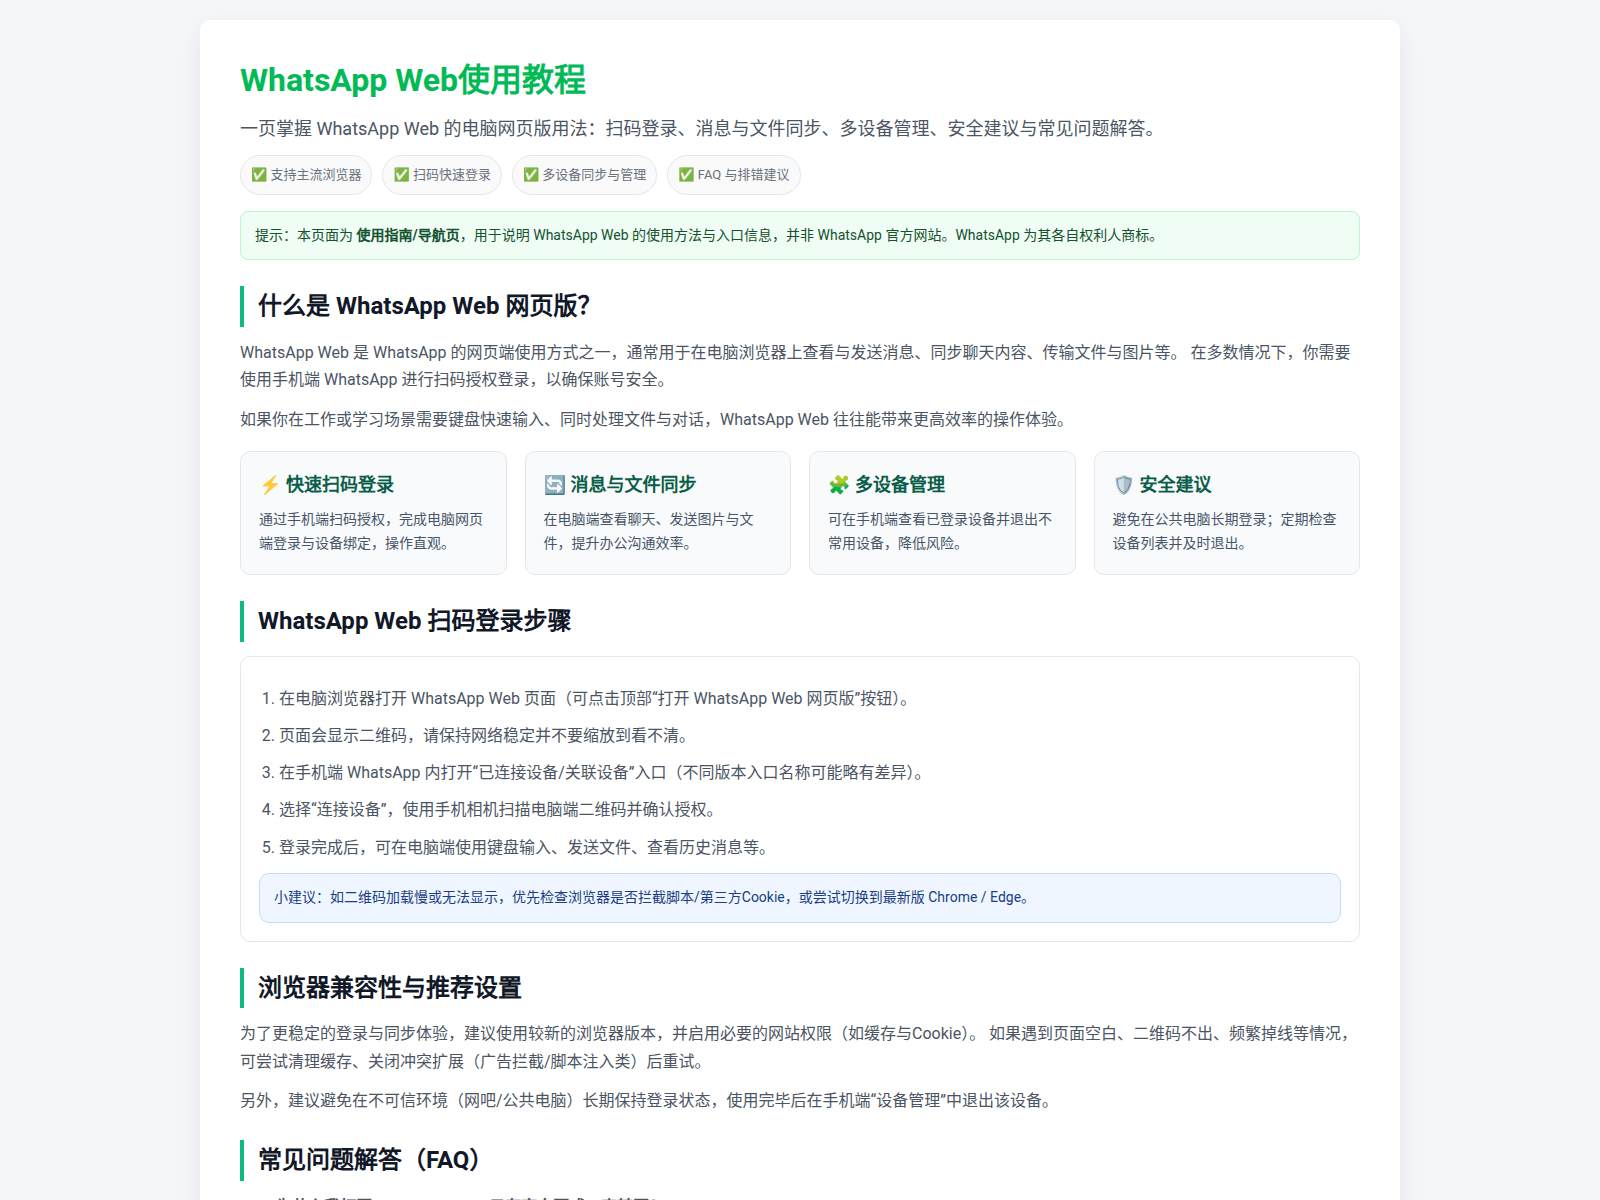1600x1200 pixels.
Task: Click card description 在电脑端查看聊天、发送图片与文件
Action: click(649, 532)
